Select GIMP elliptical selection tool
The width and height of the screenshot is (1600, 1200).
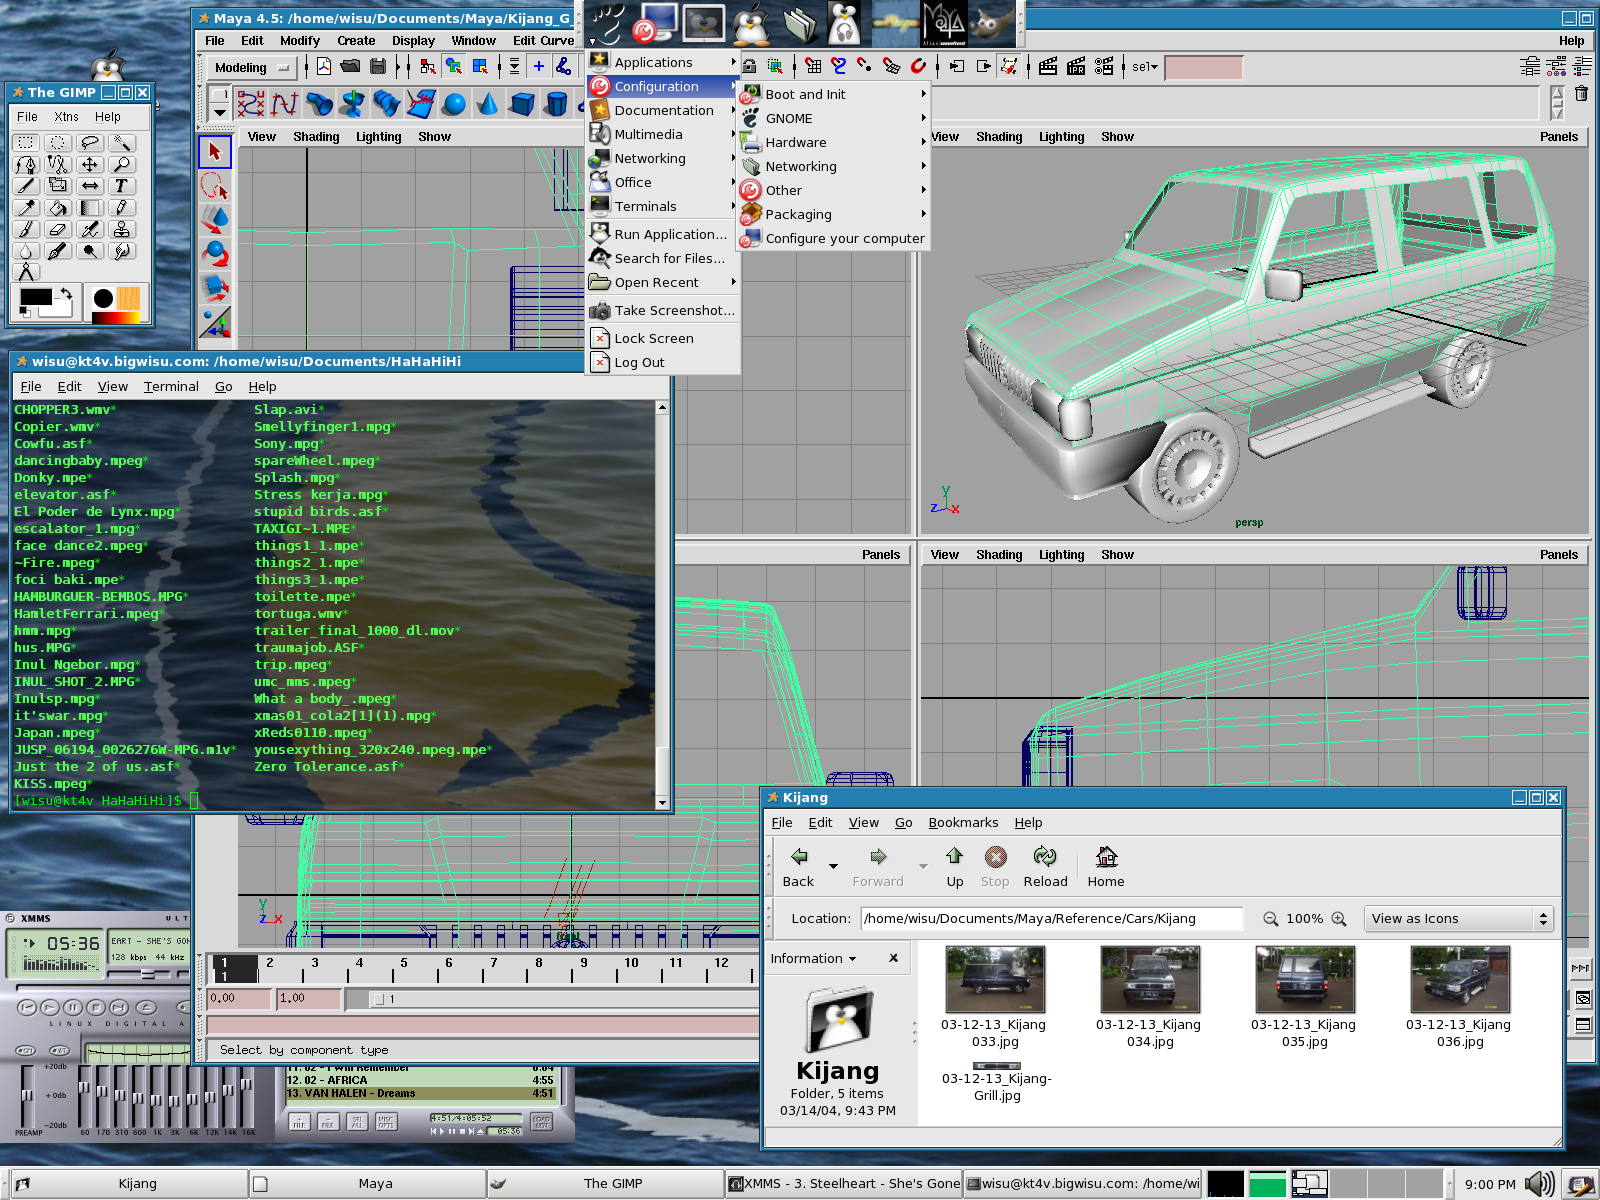[58, 143]
